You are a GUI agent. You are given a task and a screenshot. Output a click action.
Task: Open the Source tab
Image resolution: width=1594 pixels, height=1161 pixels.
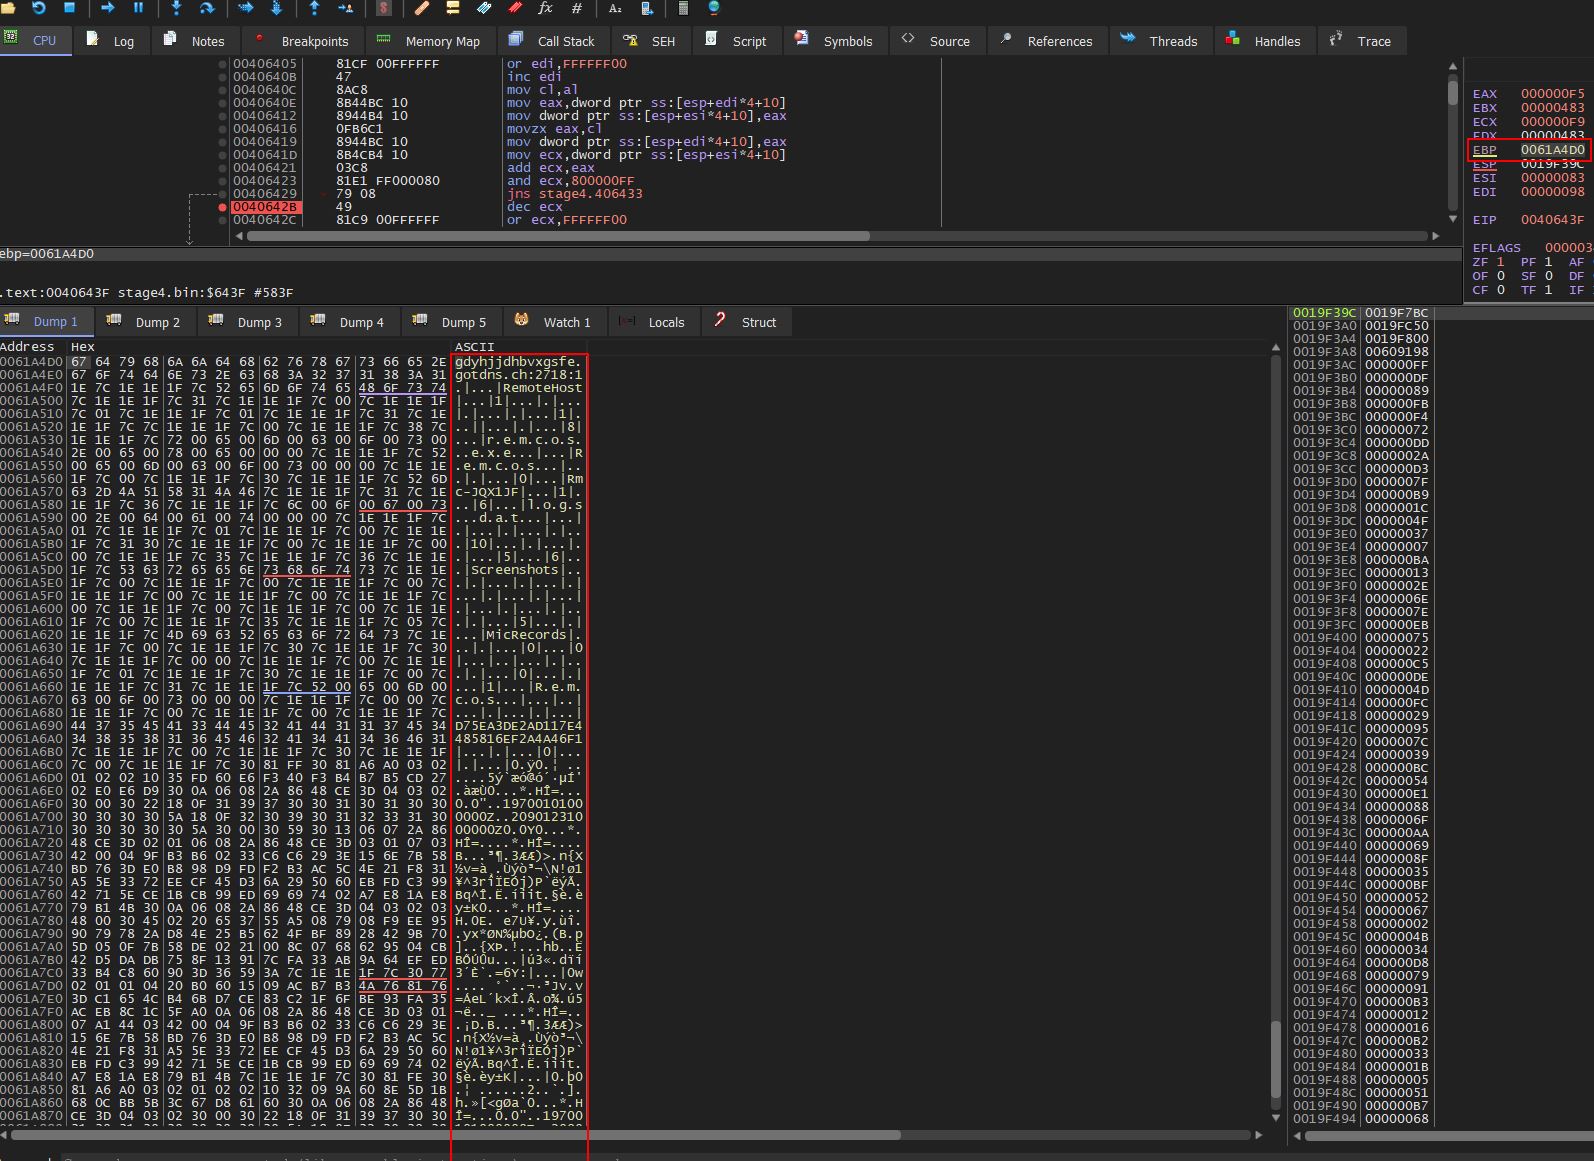coord(937,41)
